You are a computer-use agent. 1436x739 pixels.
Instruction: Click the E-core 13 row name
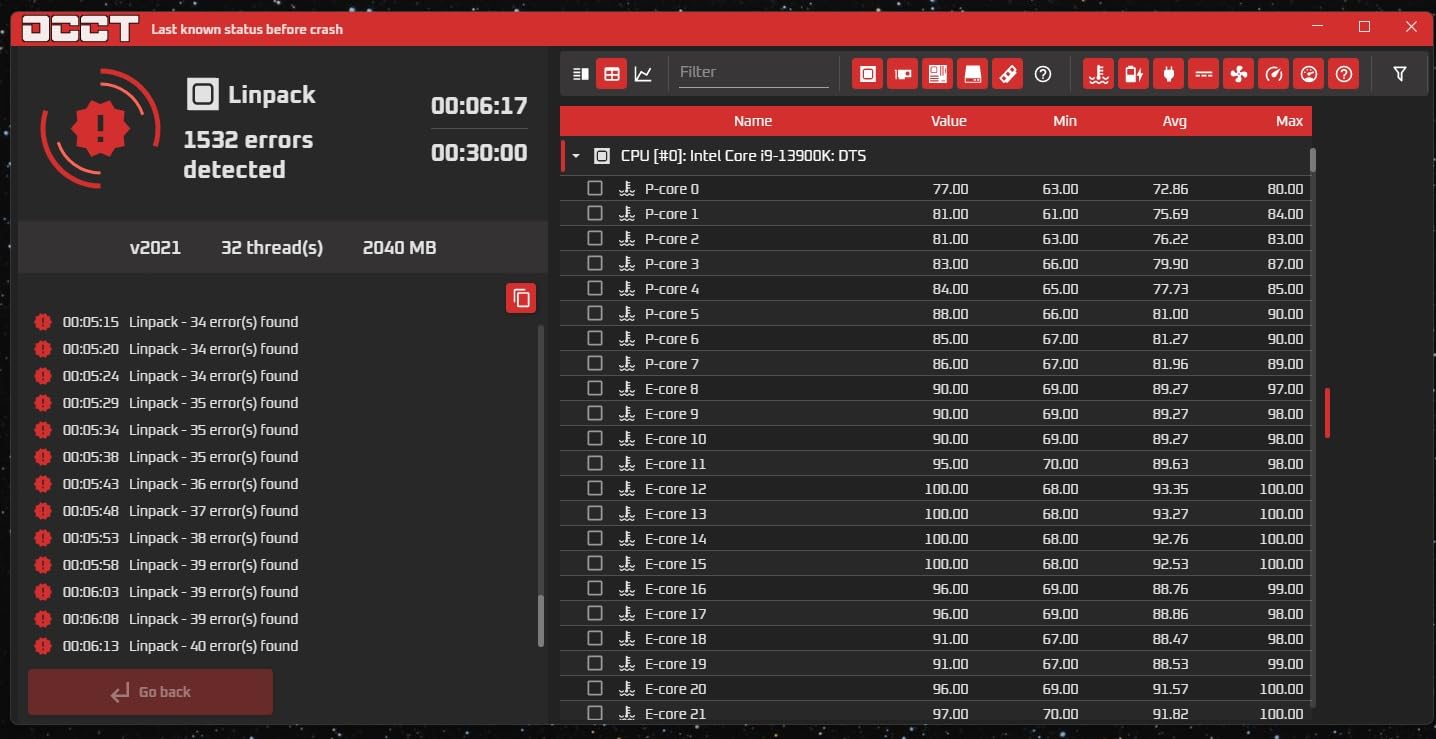point(676,514)
